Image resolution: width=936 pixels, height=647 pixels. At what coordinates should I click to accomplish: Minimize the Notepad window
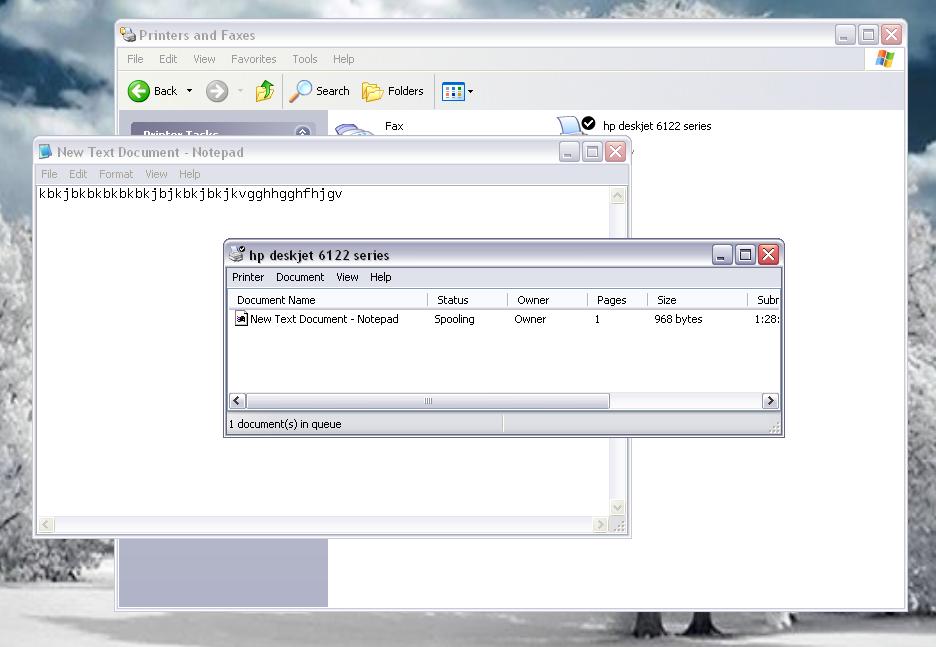[x=568, y=152]
